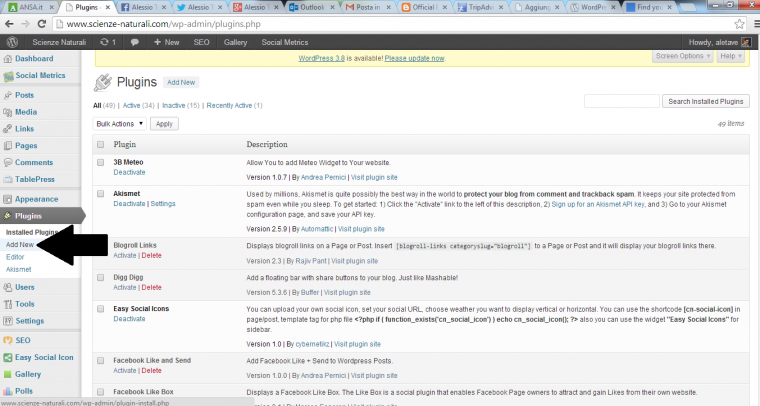Click the plugin search input field

pos(622,101)
